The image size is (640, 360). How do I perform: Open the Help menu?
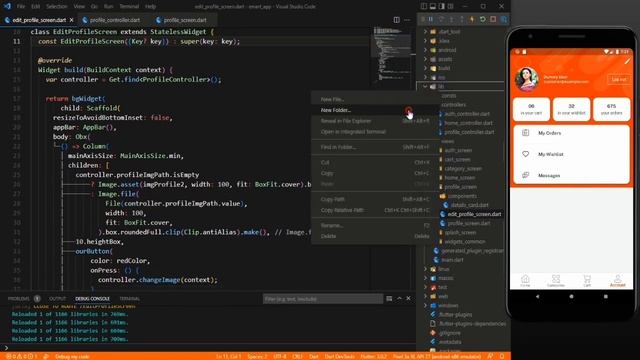tap(151, 7)
